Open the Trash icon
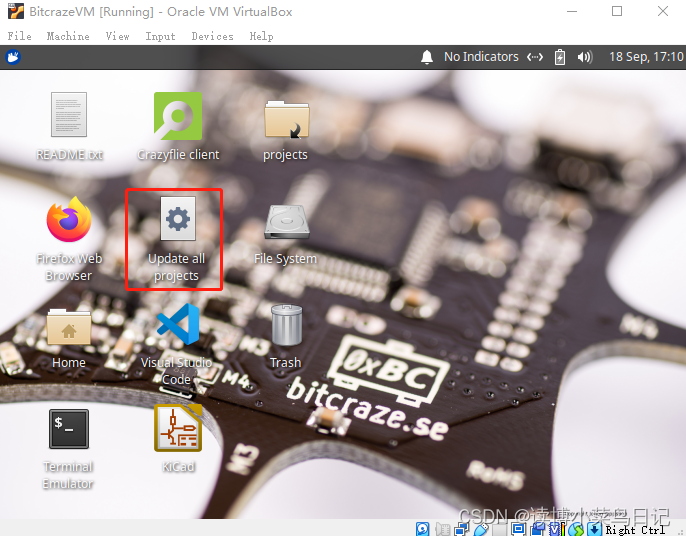Viewport: 686px width, 536px height. point(287,325)
